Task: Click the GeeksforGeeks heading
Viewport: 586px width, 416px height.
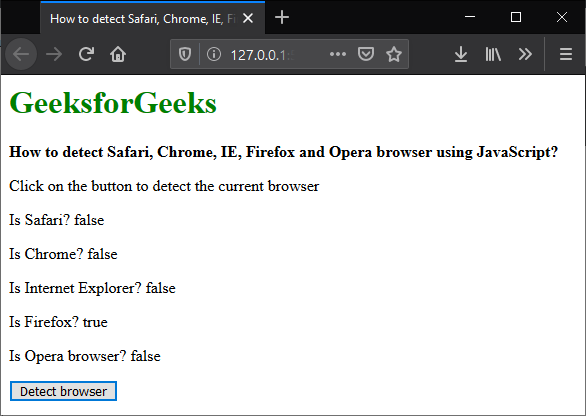Action: [113, 102]
